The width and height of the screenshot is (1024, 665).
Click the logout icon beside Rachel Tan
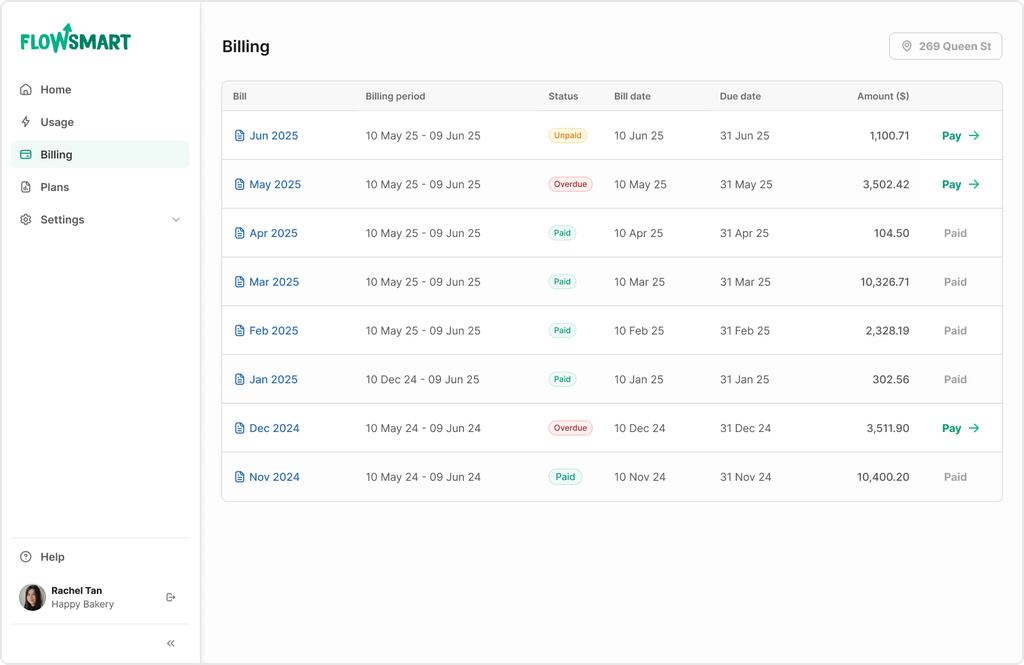tap(171, 597)
